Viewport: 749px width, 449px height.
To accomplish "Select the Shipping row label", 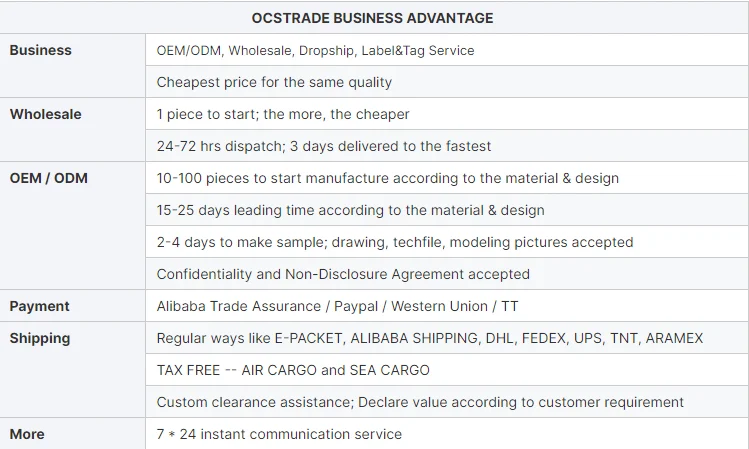I will point(40,338).
